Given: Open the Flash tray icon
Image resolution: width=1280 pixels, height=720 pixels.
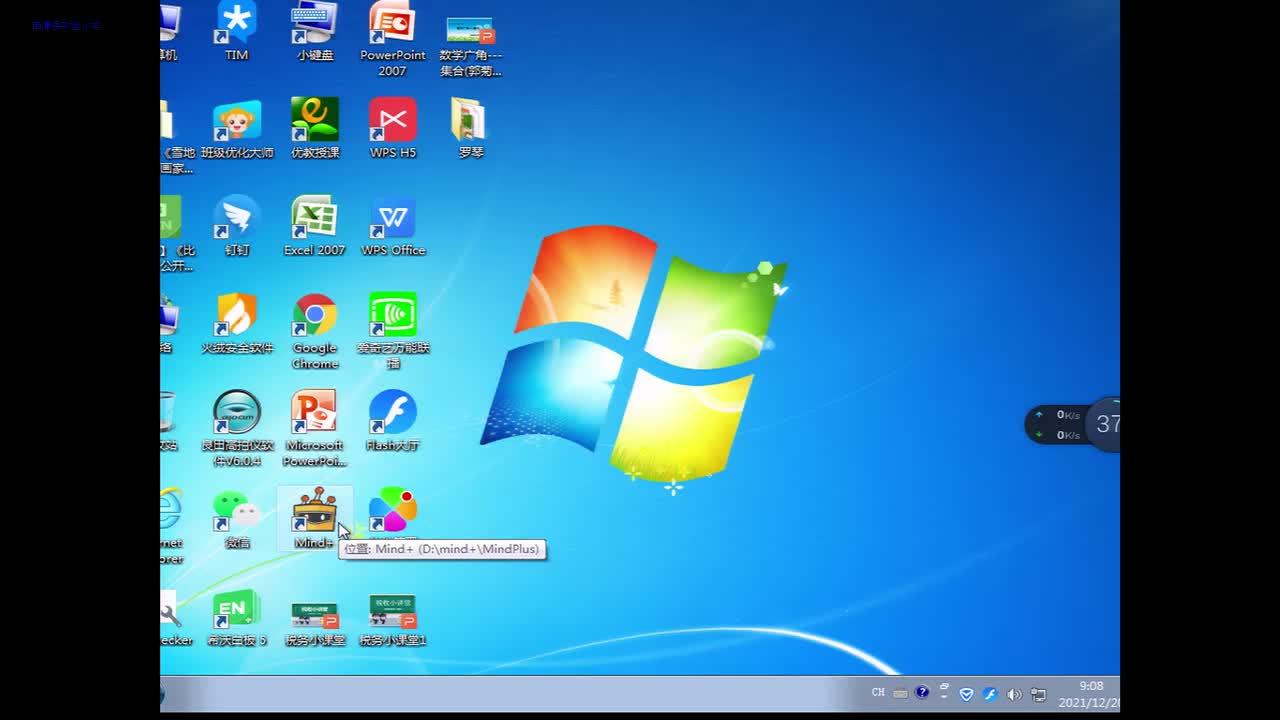Looking at the screenshot, I should (x=990, y=694).
